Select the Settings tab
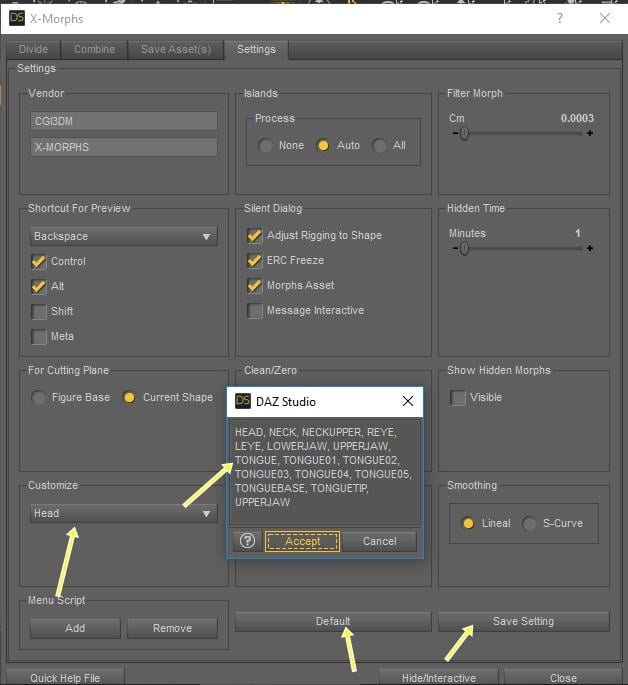The width and height of the screenshot is (628, 685). pyautogui.click(x=256, y=49)
